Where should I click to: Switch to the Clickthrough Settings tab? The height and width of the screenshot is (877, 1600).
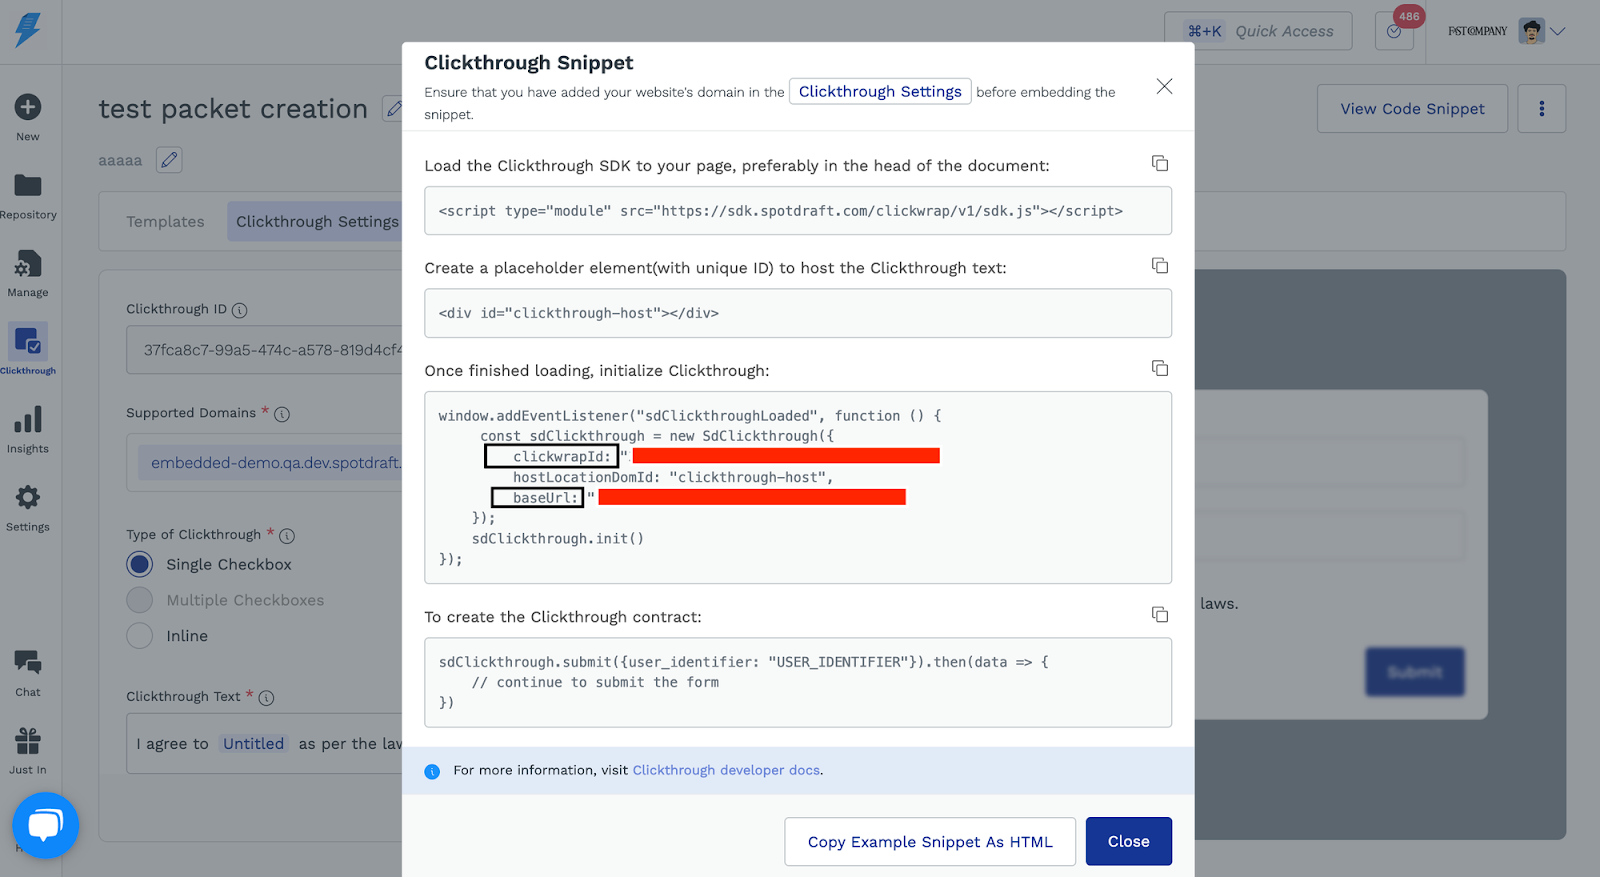pos(317,222)
